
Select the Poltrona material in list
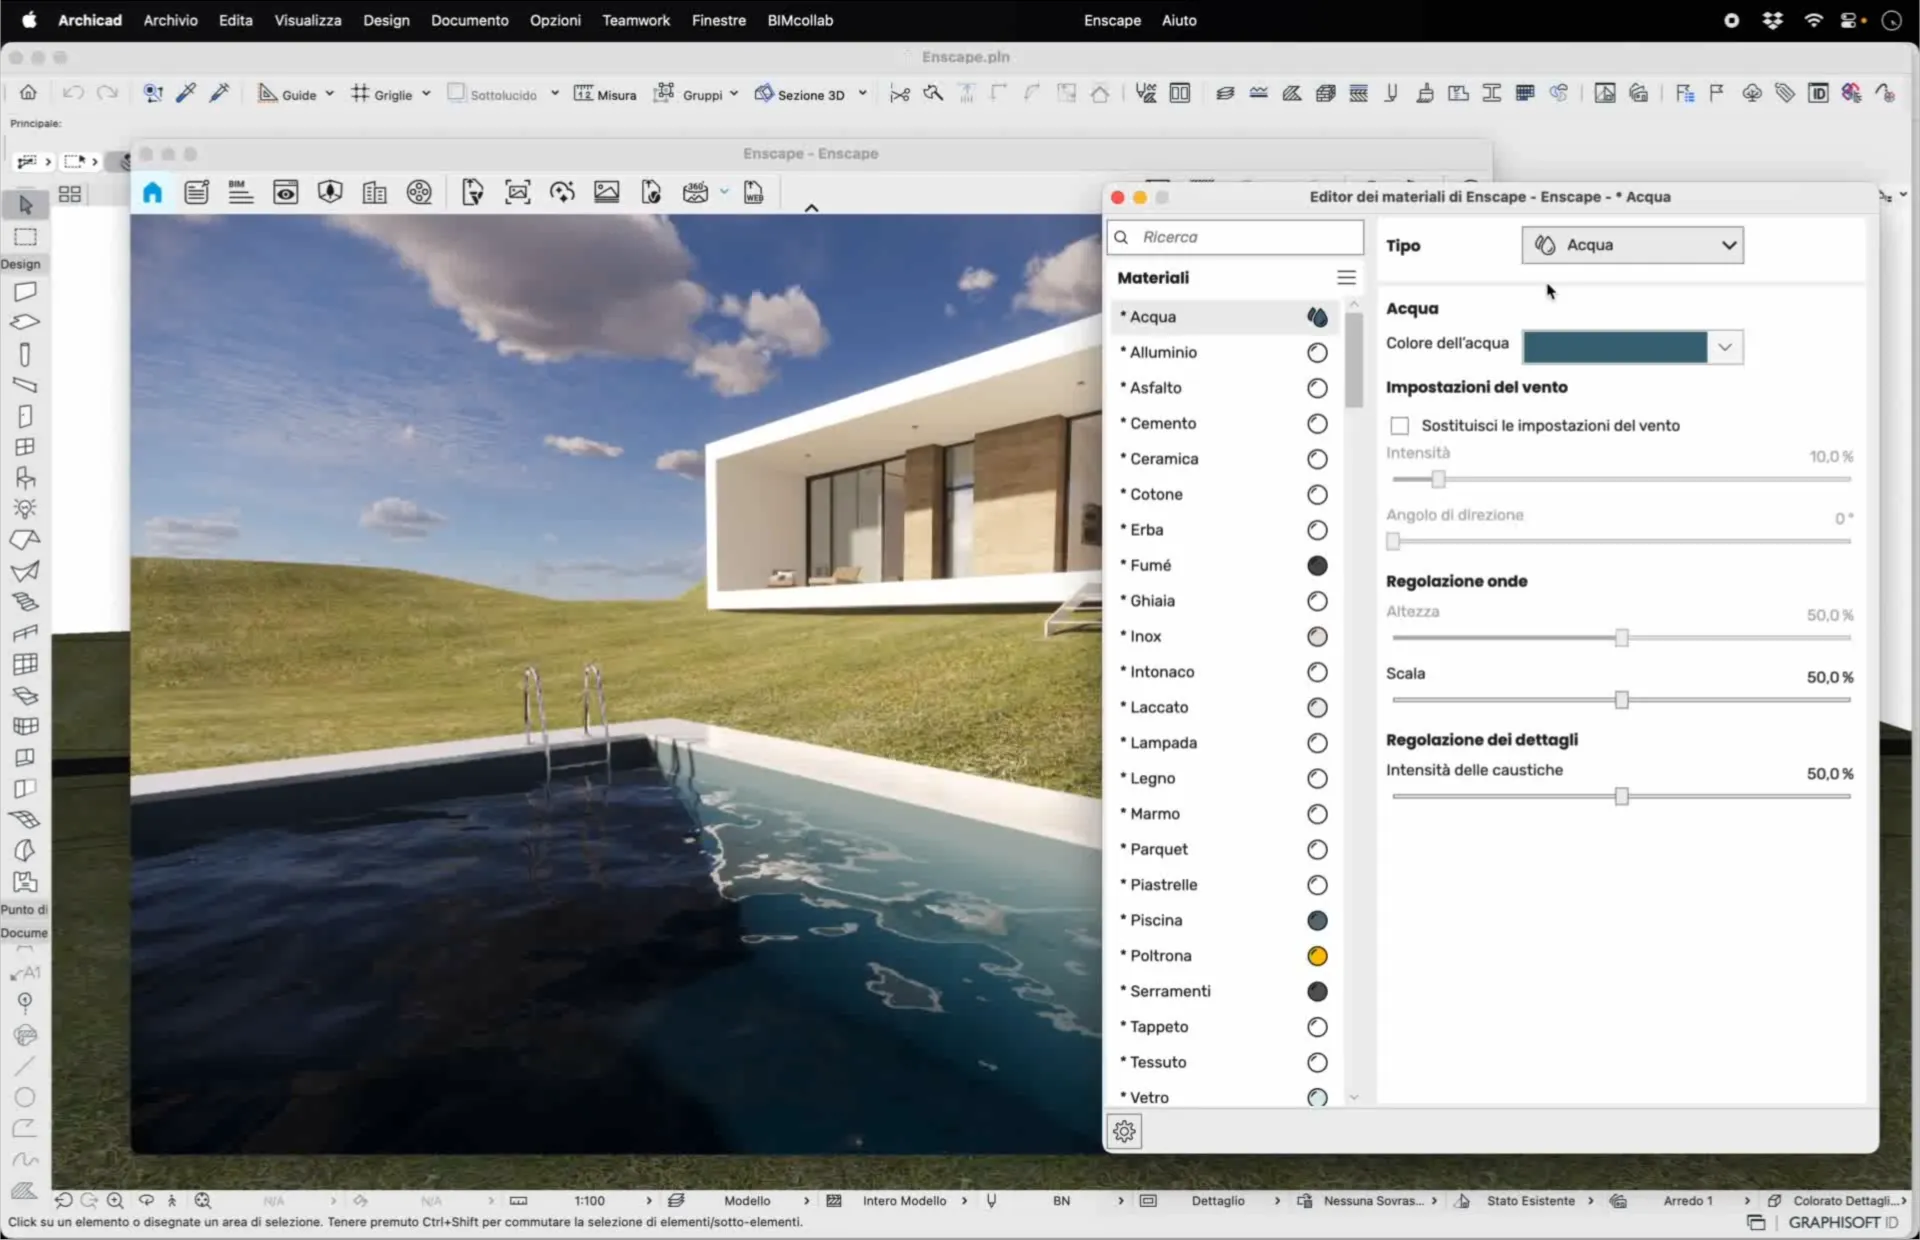[x=1160, y=956]
